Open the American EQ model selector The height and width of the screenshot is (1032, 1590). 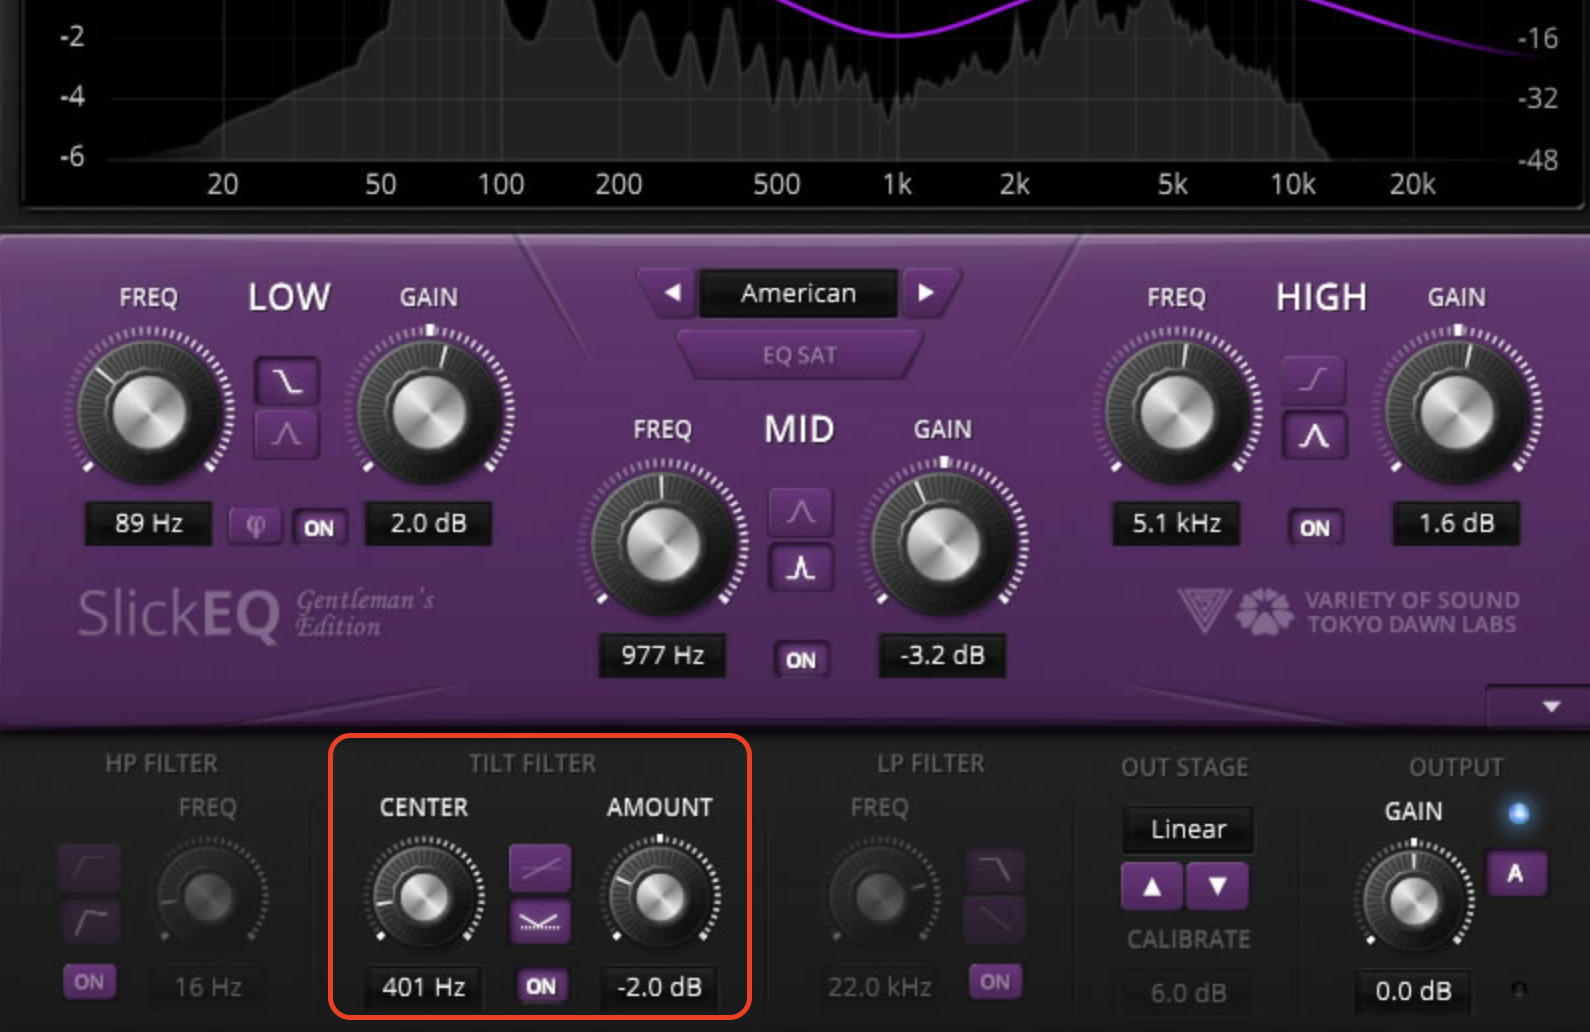pos(798,293)
